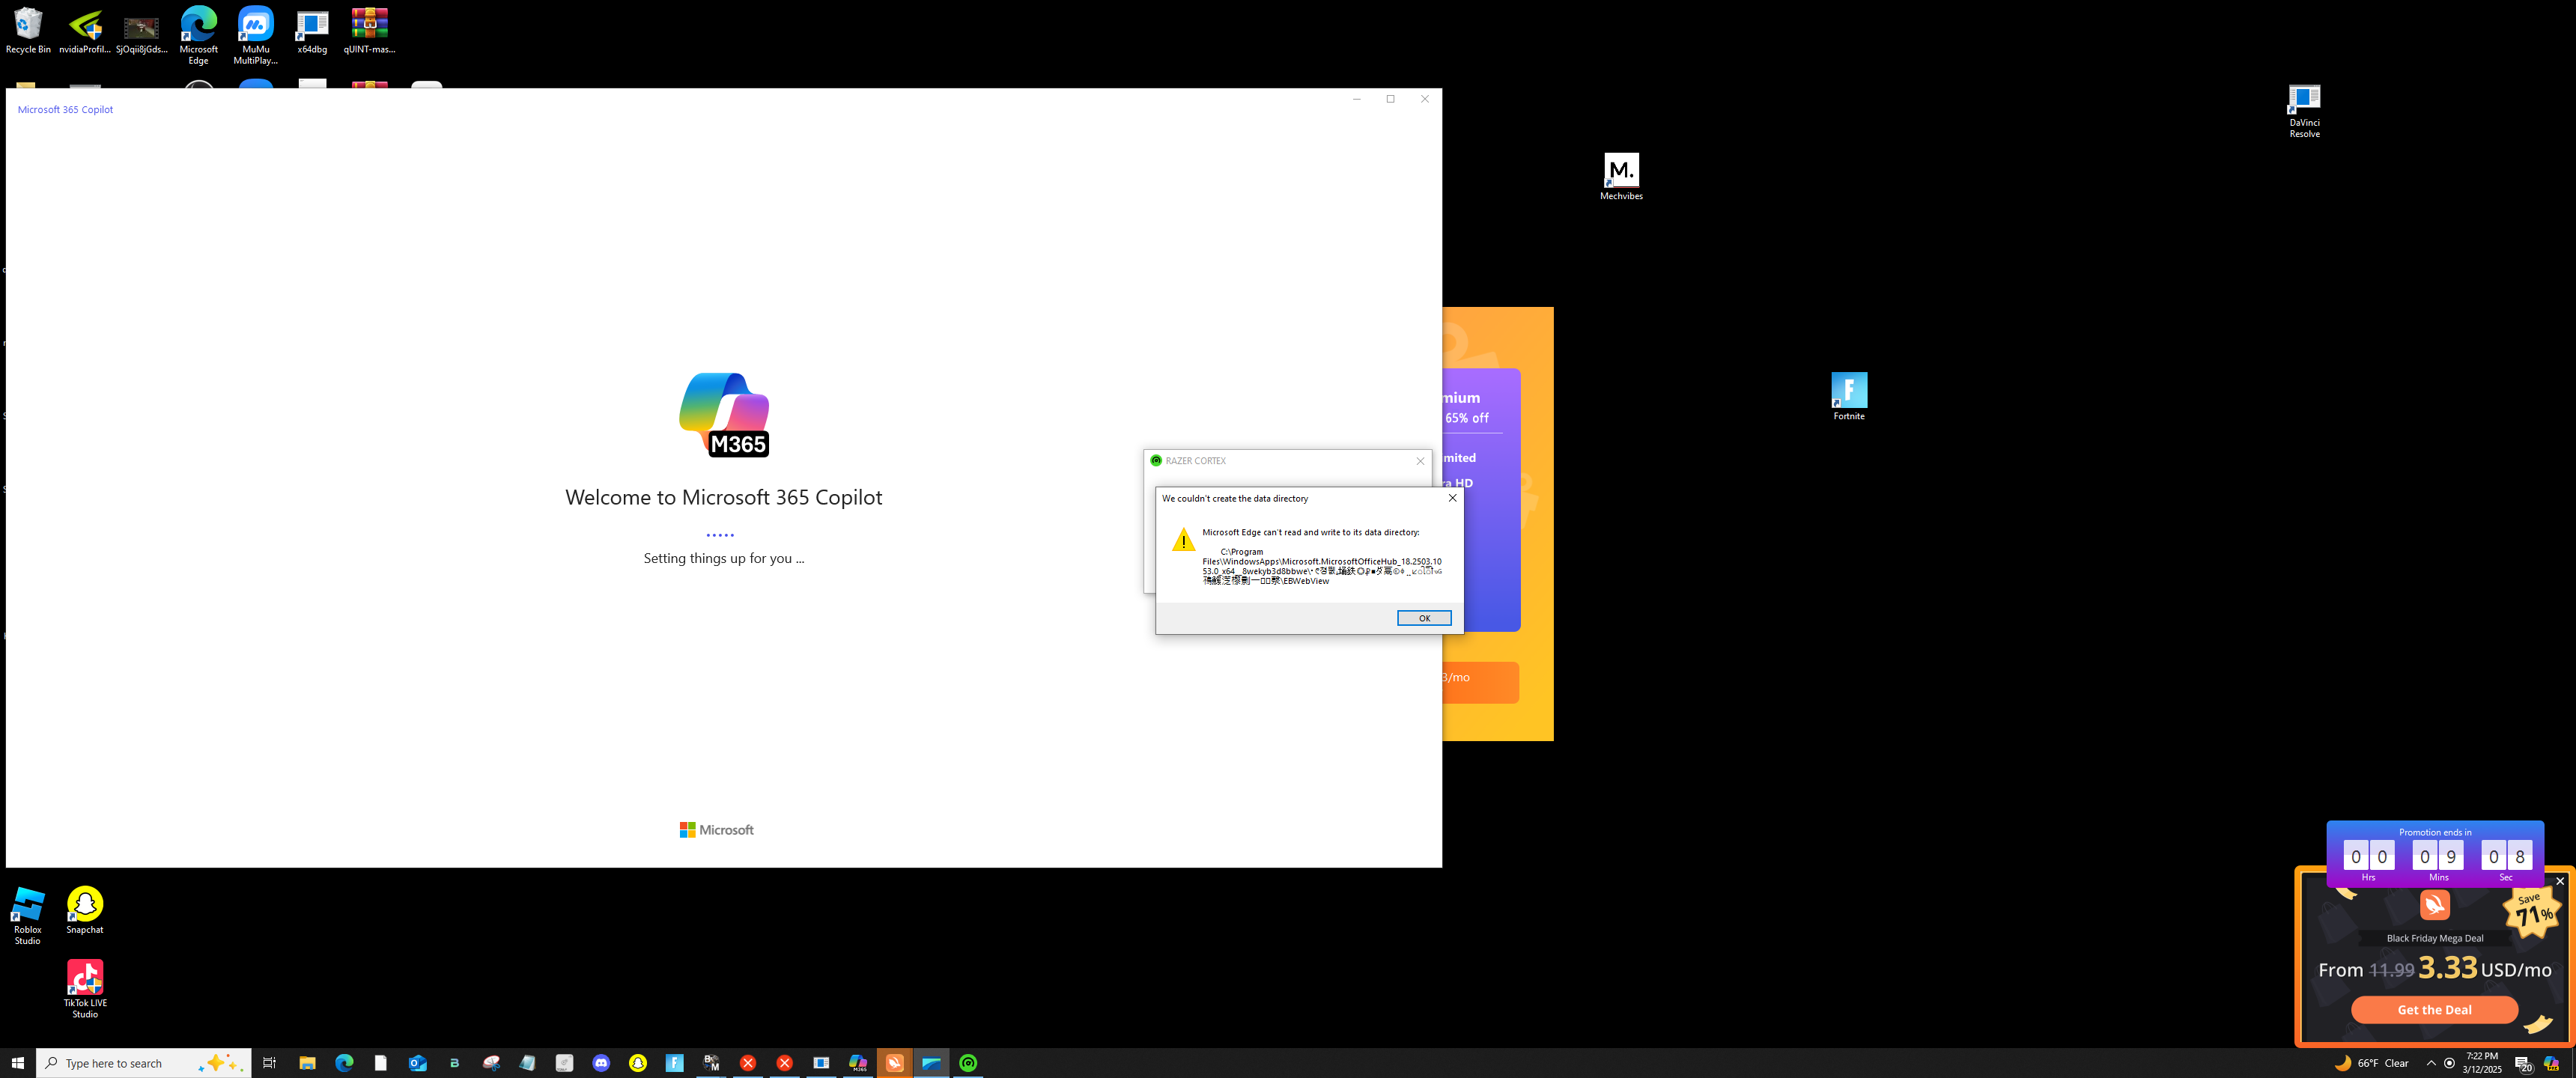2576x1078 pixels.
Task: Maximize the Microsoft 365 Copilot window
Action: tap(1390, 99)
